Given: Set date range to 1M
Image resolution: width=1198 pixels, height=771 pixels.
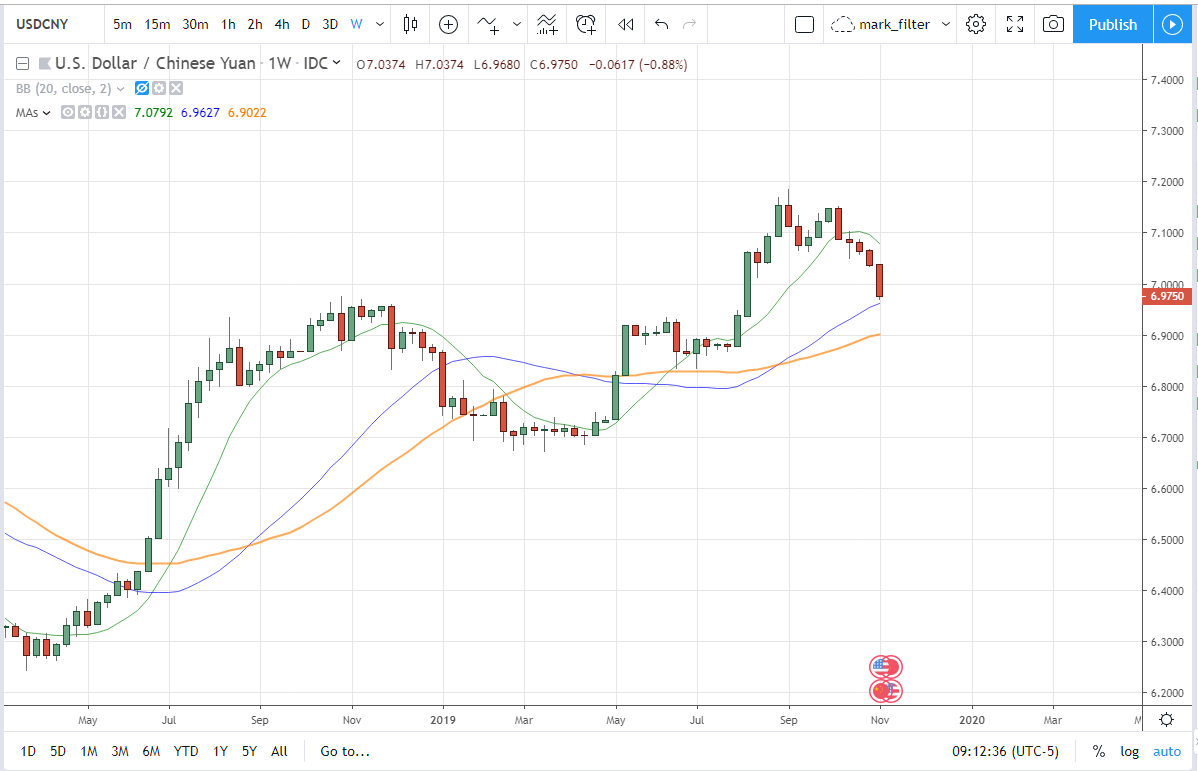Looking at the screenshot, I should [89, 751].
